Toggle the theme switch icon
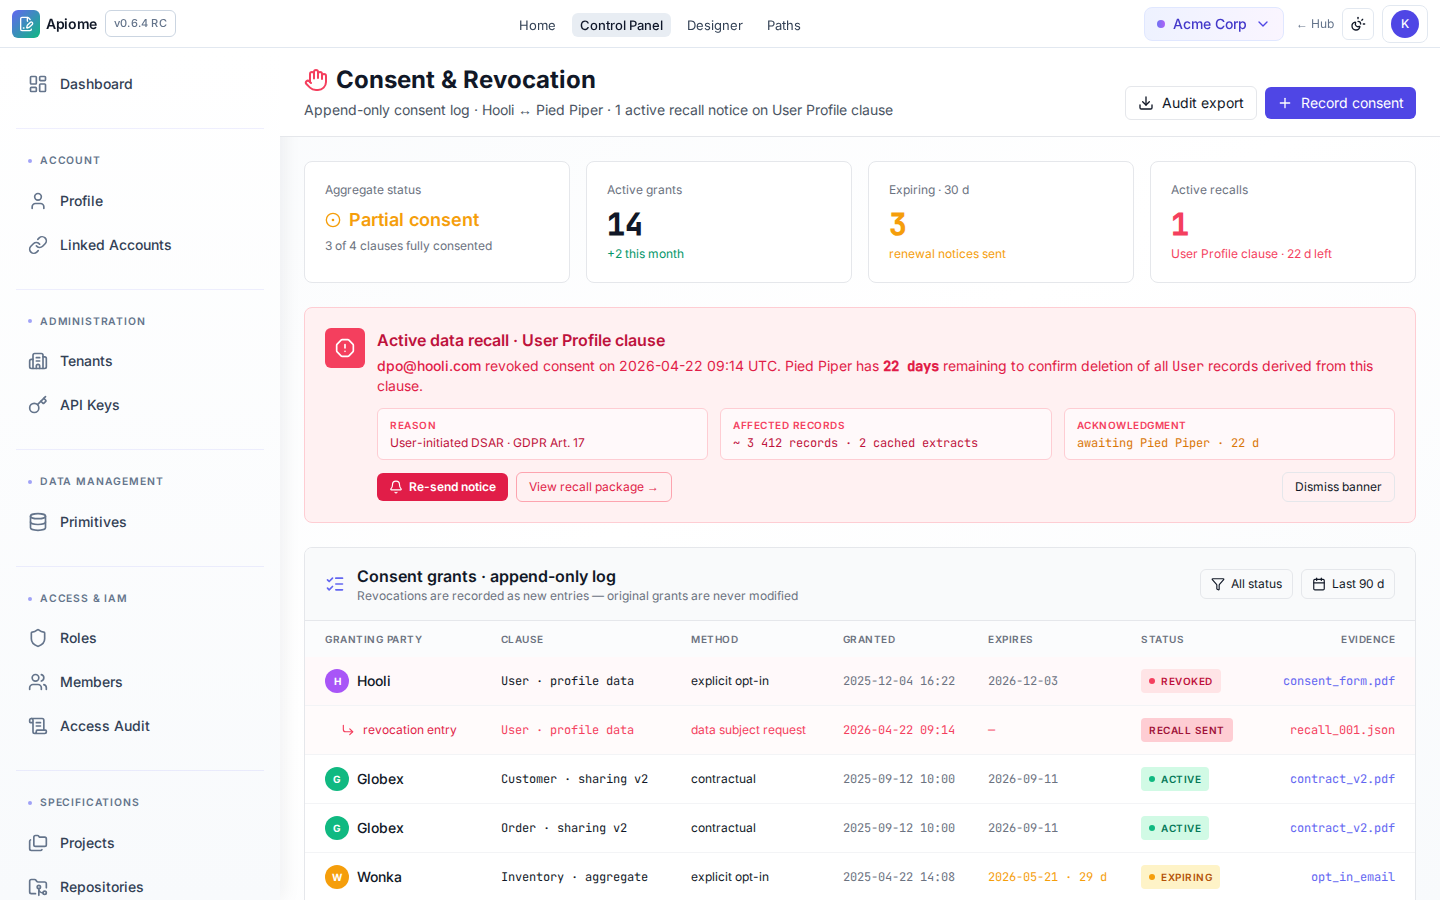 coord(1358,24)
